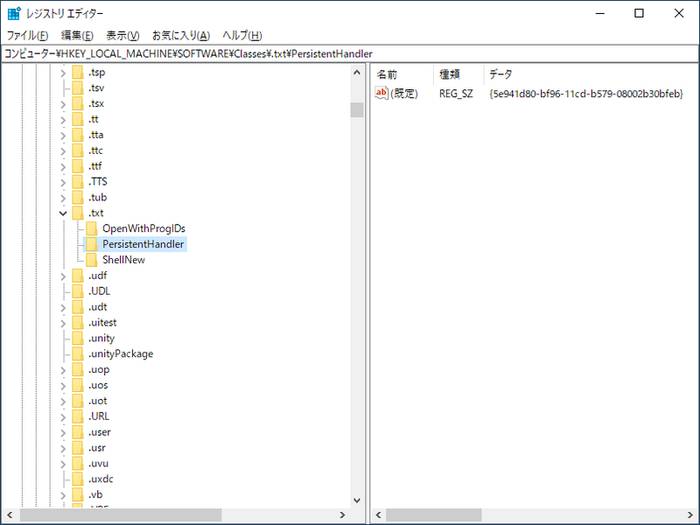Expand the .tub key
The height and width of the screenshot is (525, 700).
[x=63, y=198]
